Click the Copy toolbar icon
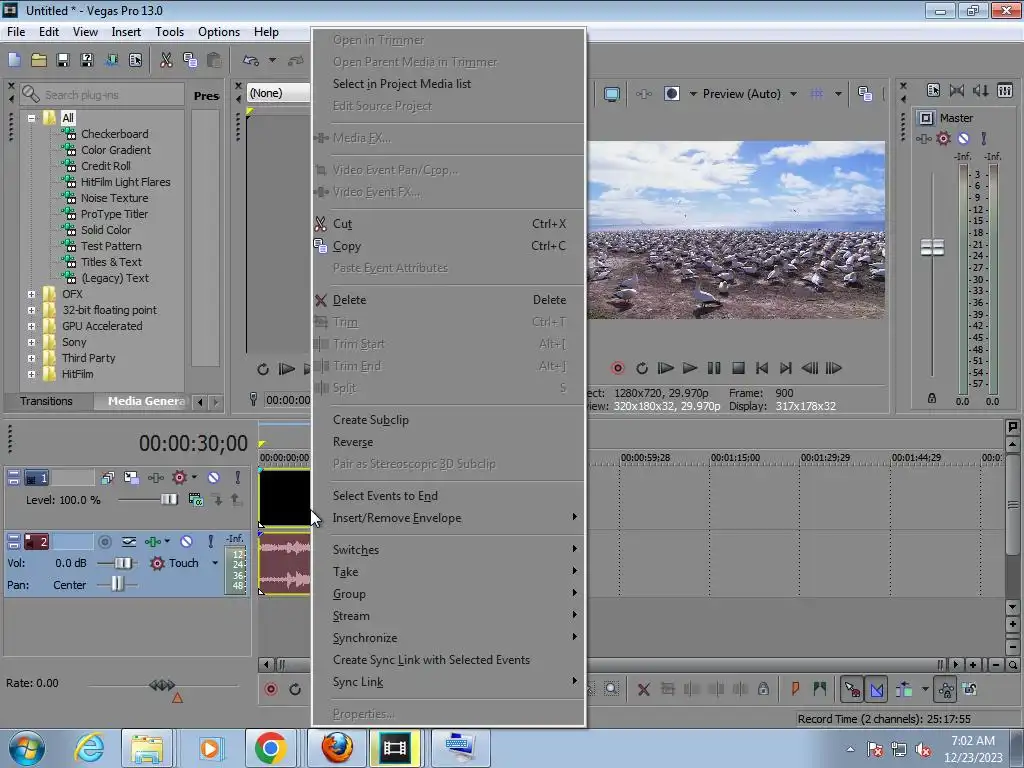The width and height of the screenshot is (1024, 768). (x=190, y=60)
